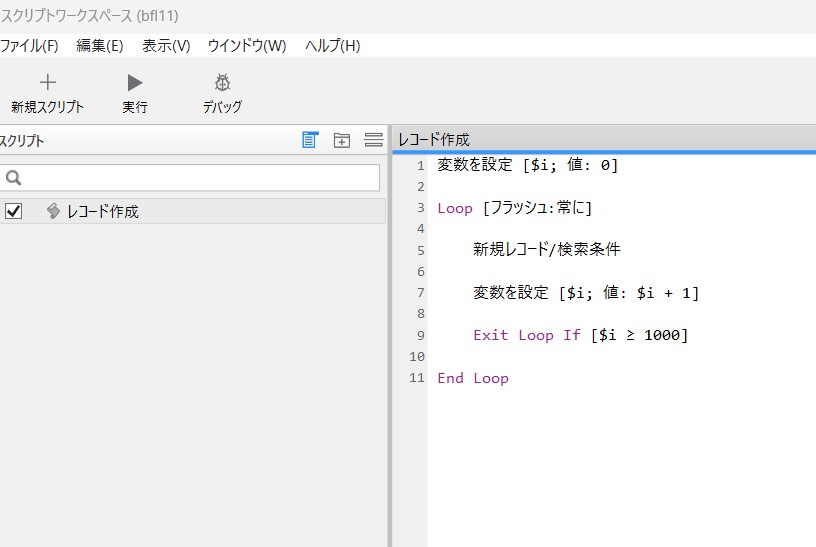Expand the 表示(V) menu

pos(166,46)
